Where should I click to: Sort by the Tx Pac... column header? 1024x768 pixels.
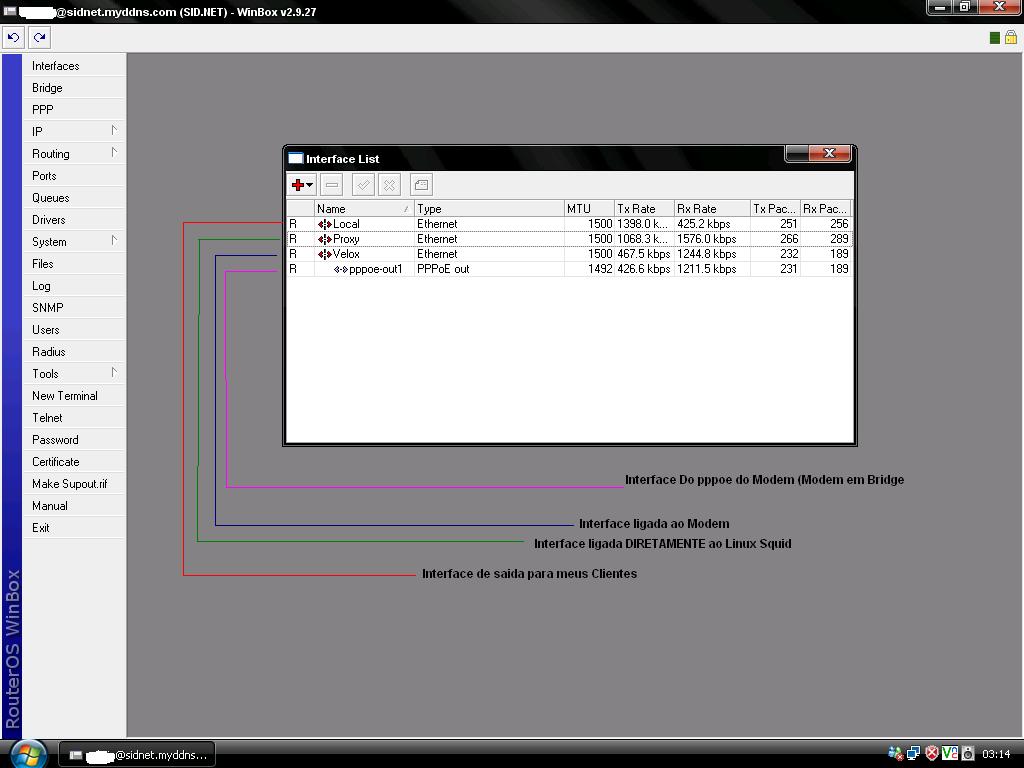[x=775, y=209]
